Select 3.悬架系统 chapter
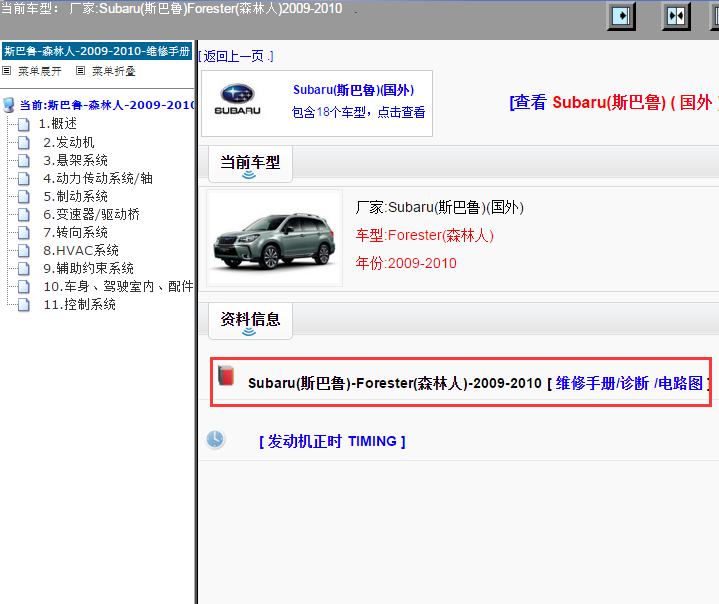The image size is (719, 604). (76, 161)
